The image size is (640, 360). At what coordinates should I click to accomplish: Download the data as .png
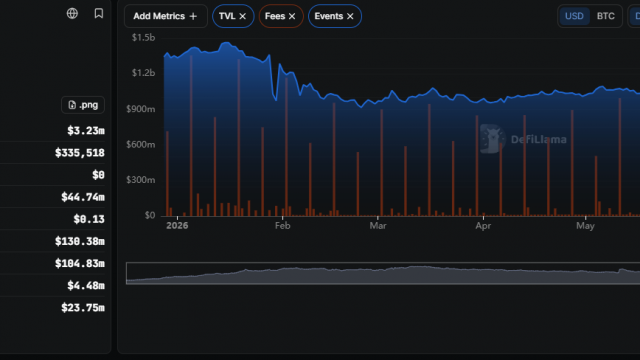pyautogui.click(x=83, y=105)
